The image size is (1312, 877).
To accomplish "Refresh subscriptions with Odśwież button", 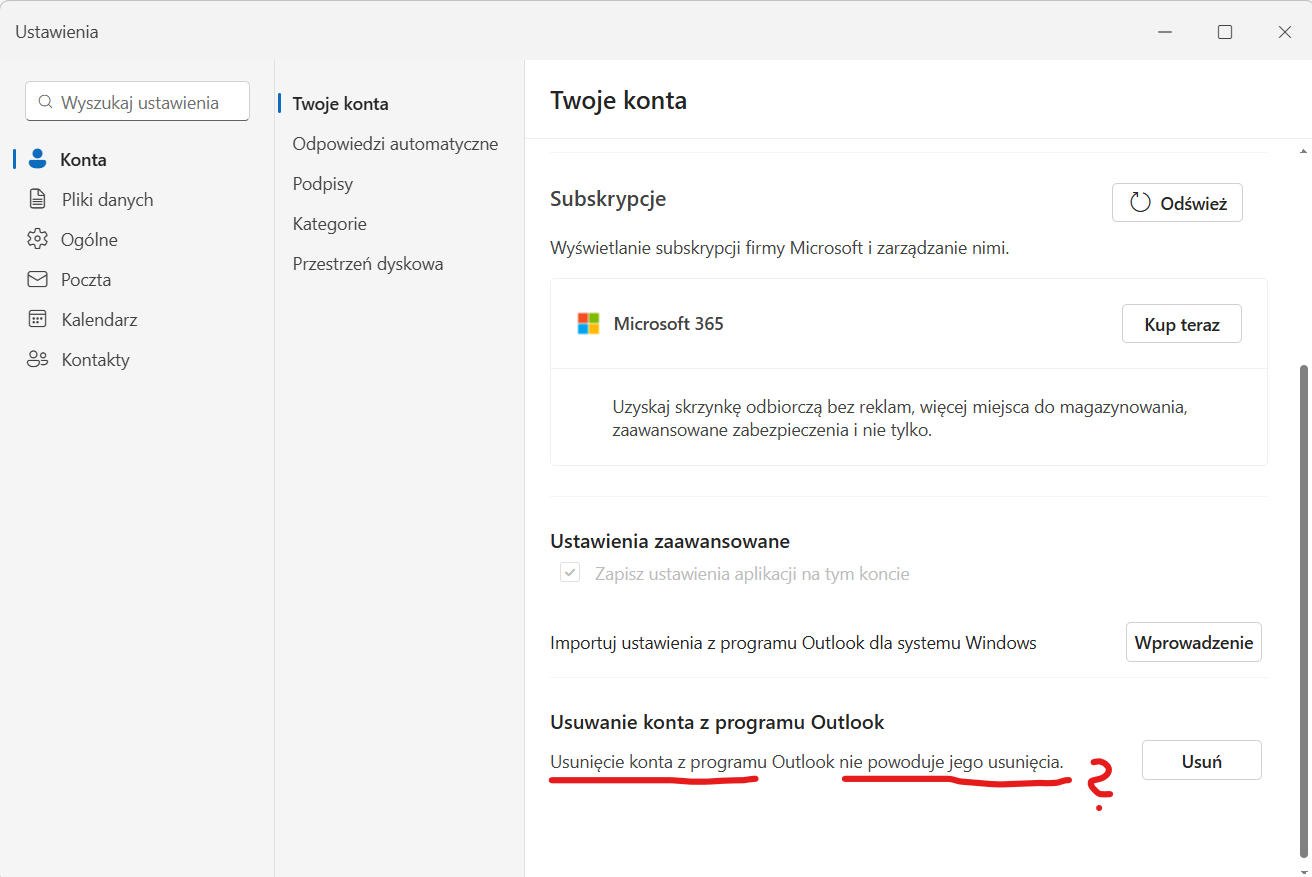I will (x=1177, y=203).
